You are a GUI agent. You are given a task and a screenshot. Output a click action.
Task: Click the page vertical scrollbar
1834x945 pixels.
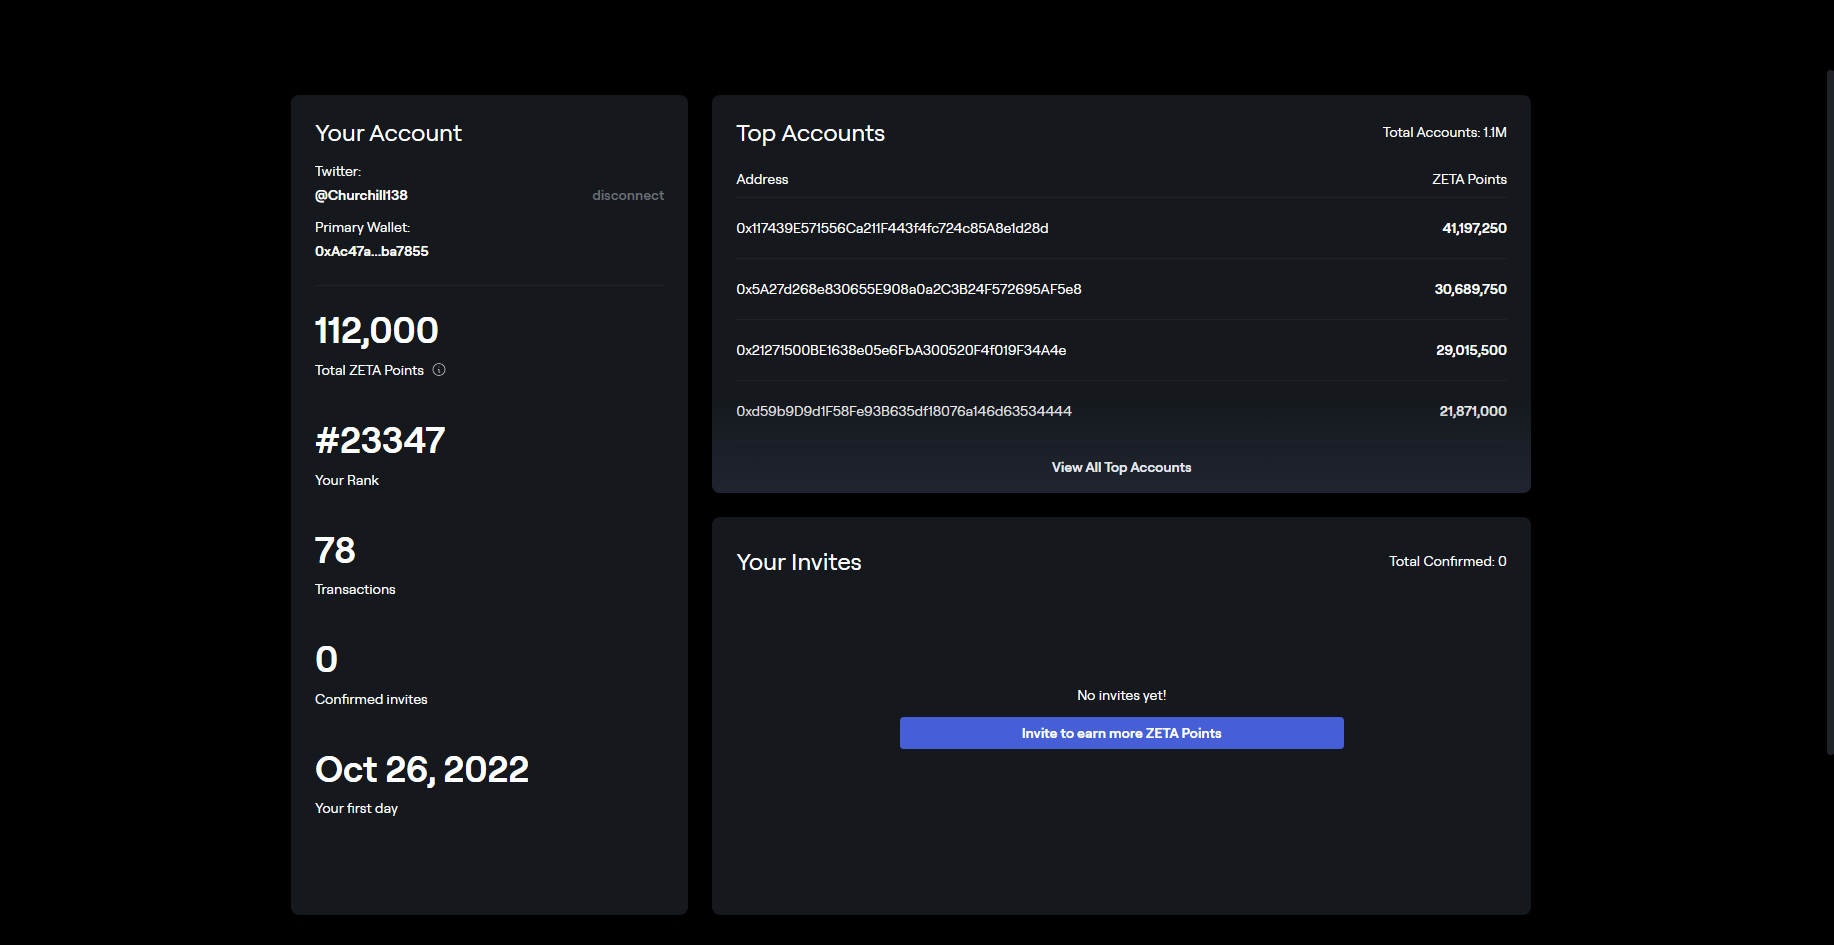tap(1830, 412)
